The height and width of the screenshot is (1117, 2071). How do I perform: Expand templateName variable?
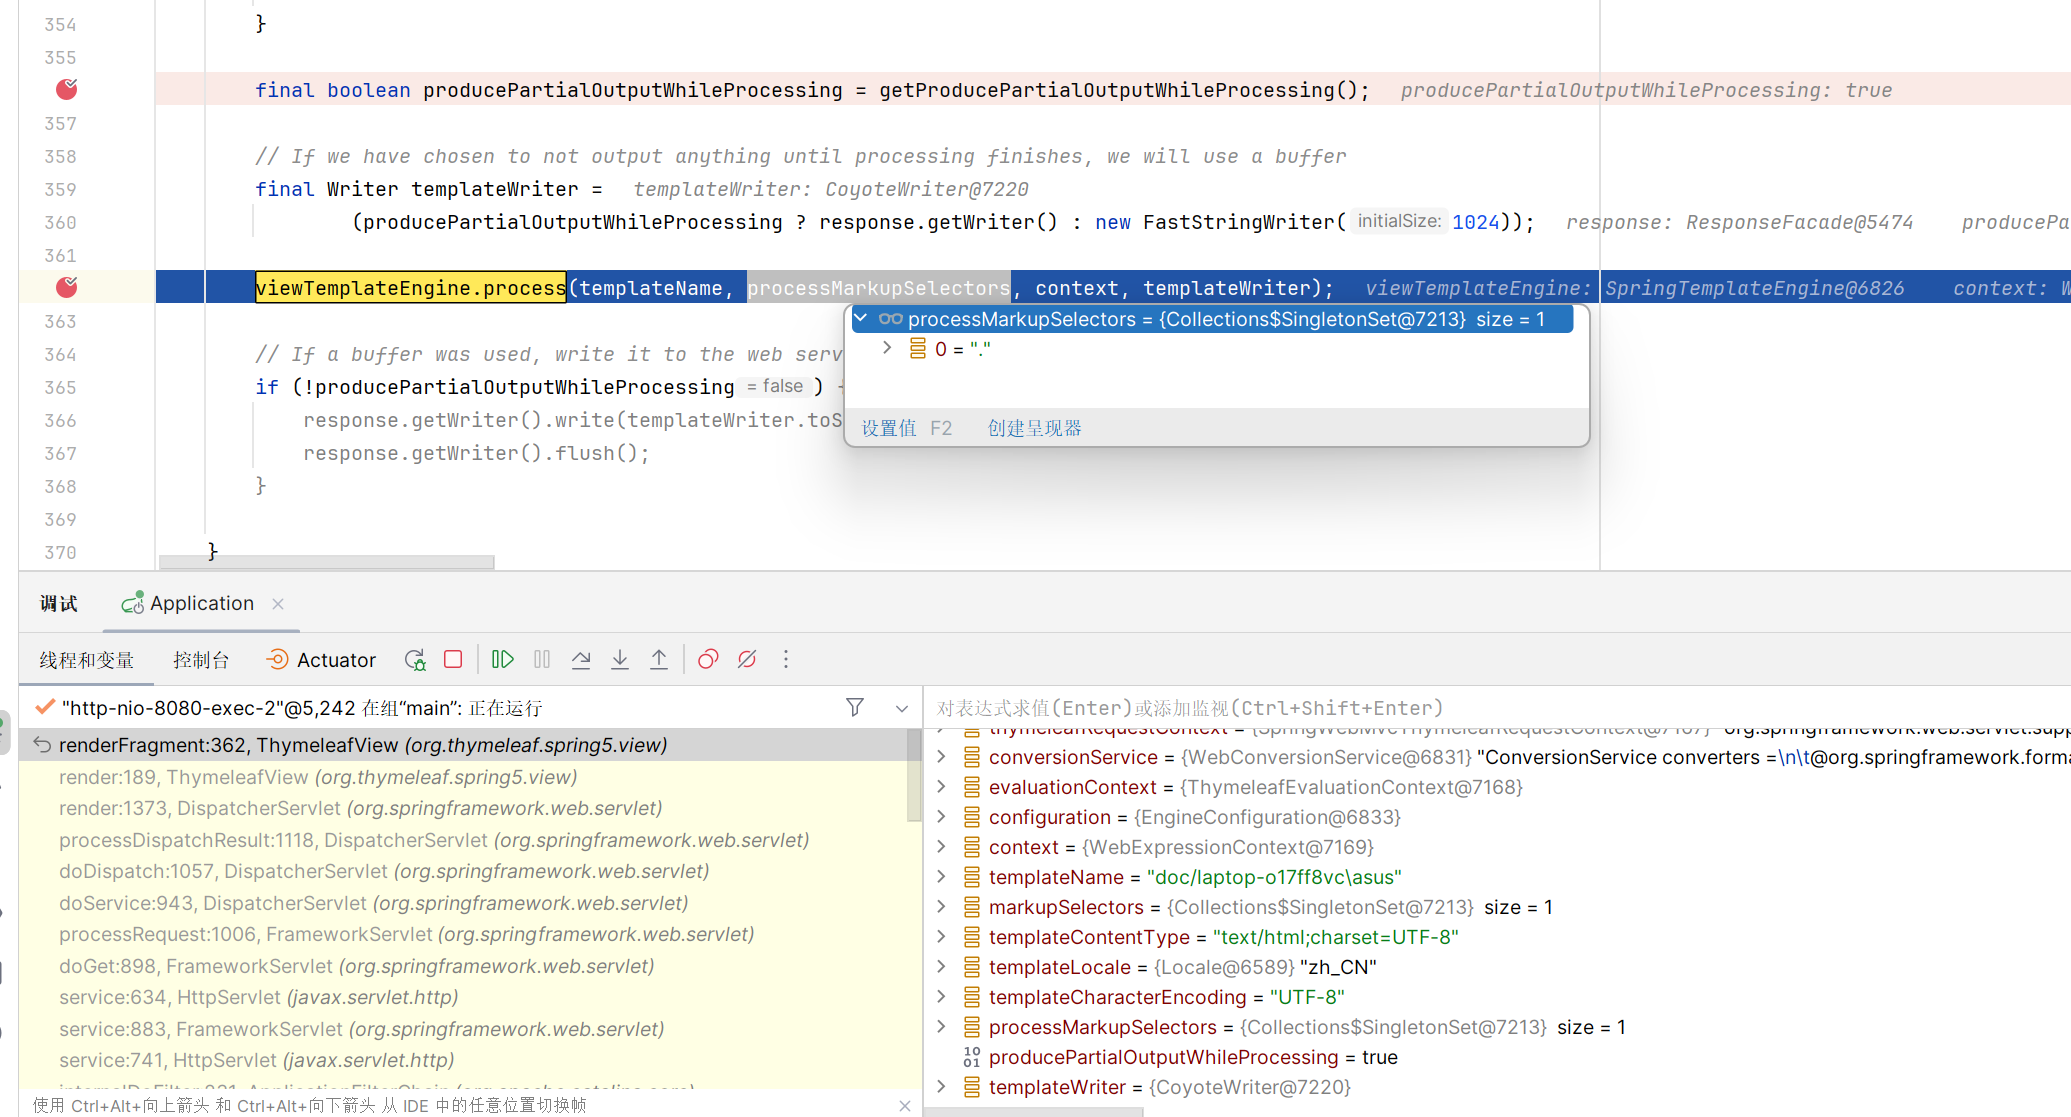coord(941,877)
